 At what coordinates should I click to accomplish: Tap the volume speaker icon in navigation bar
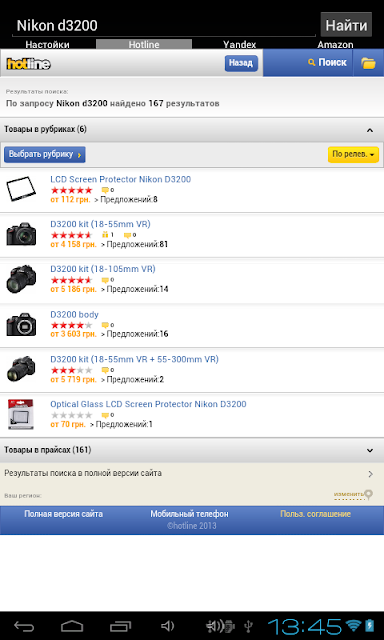coord(167,626)
